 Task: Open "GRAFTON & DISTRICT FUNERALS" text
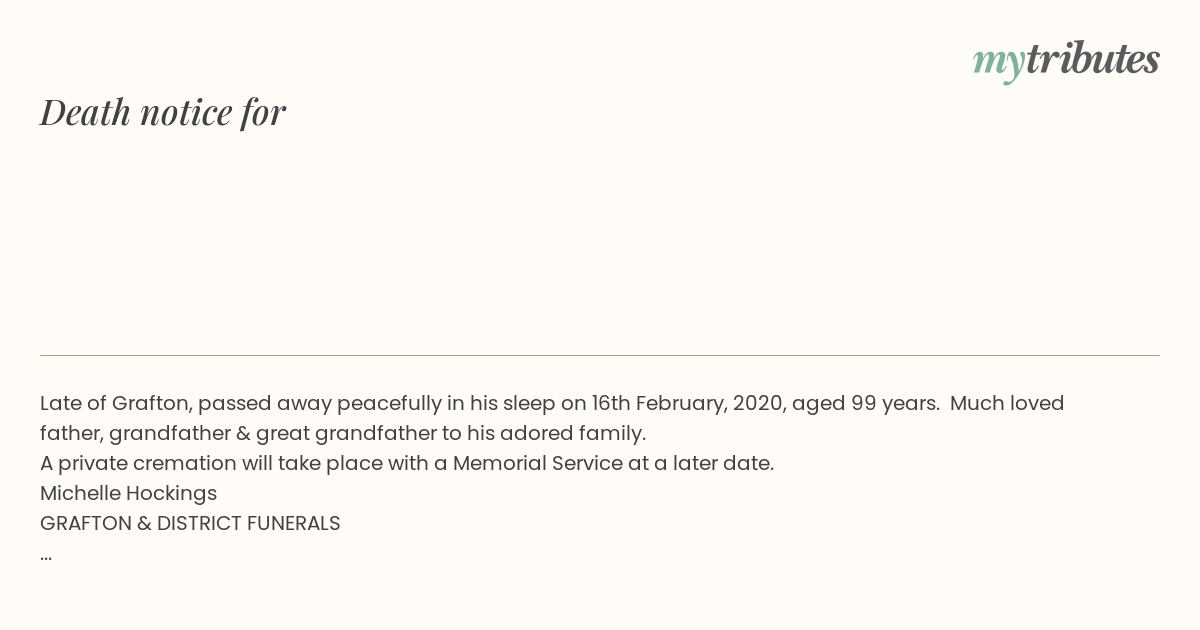[x=190, y=524]
